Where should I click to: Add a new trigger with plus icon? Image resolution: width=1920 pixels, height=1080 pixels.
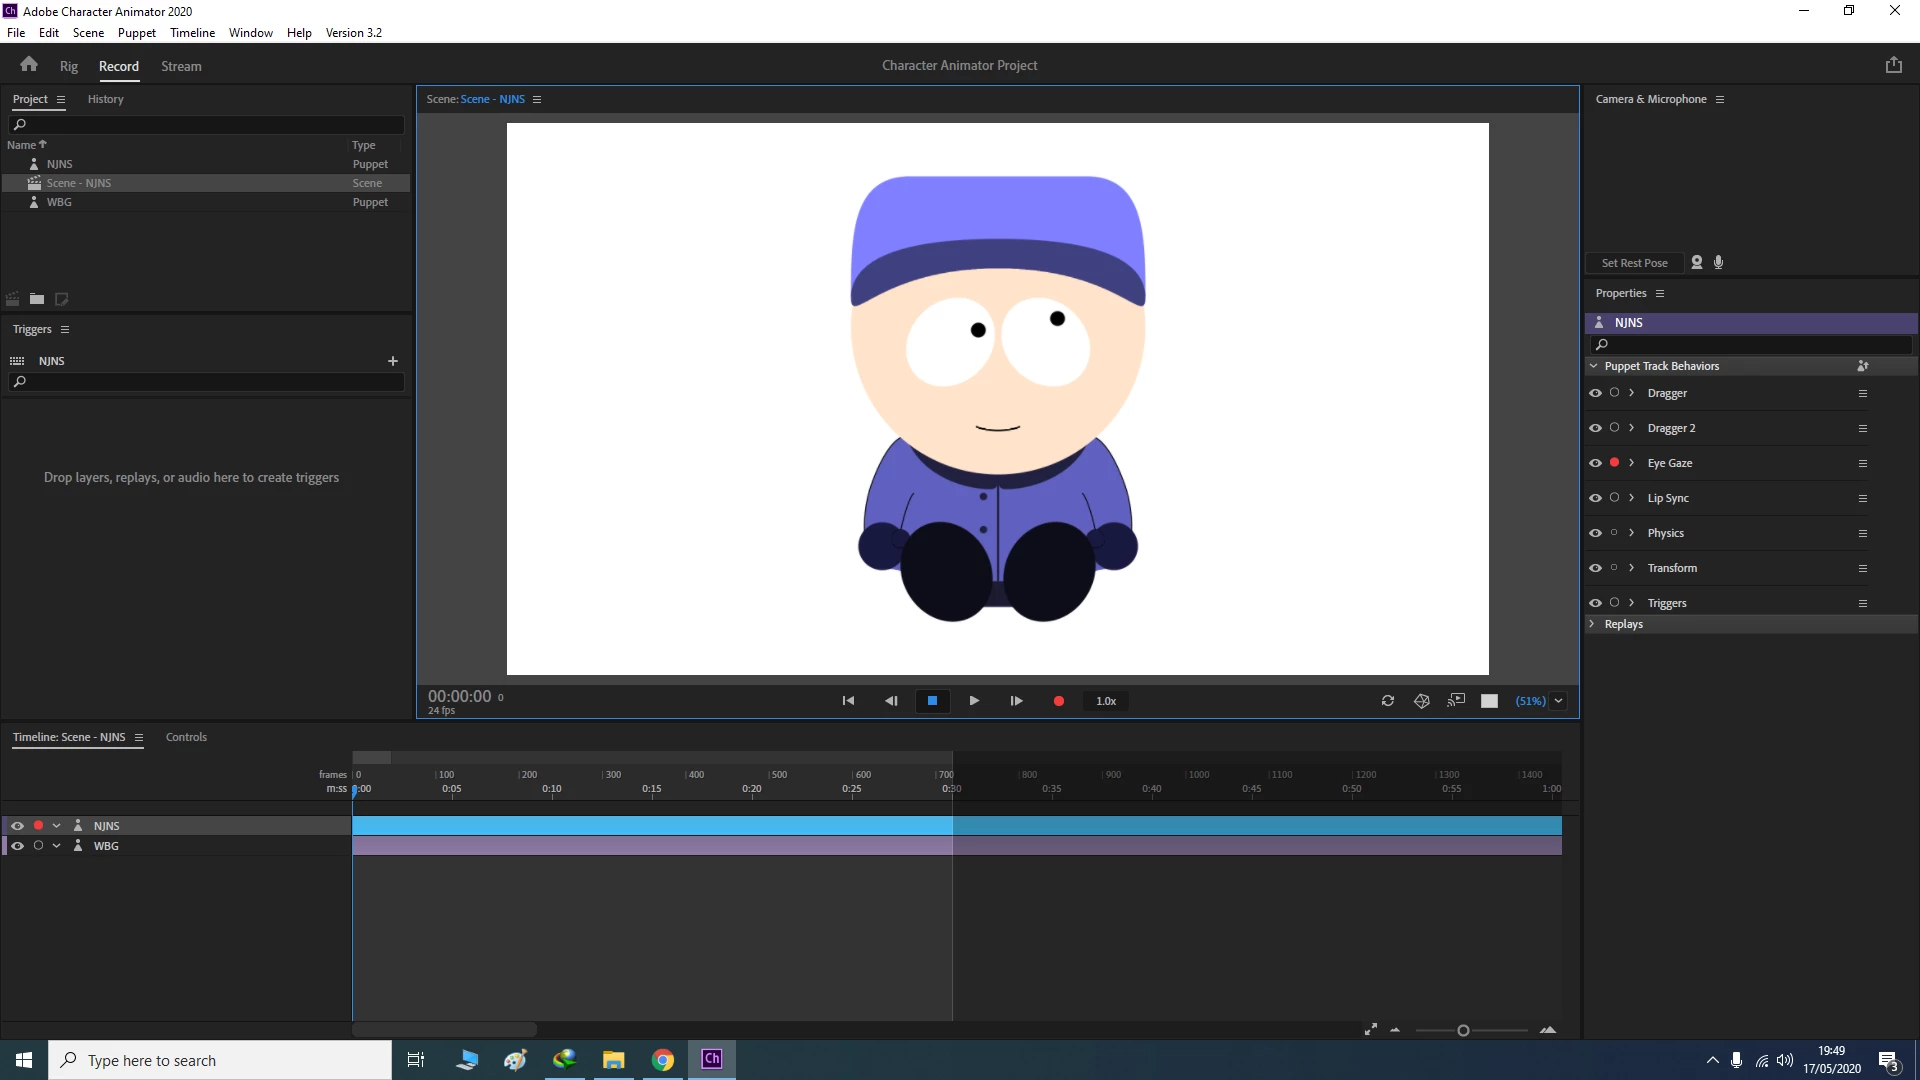click(x=393, y=361)
